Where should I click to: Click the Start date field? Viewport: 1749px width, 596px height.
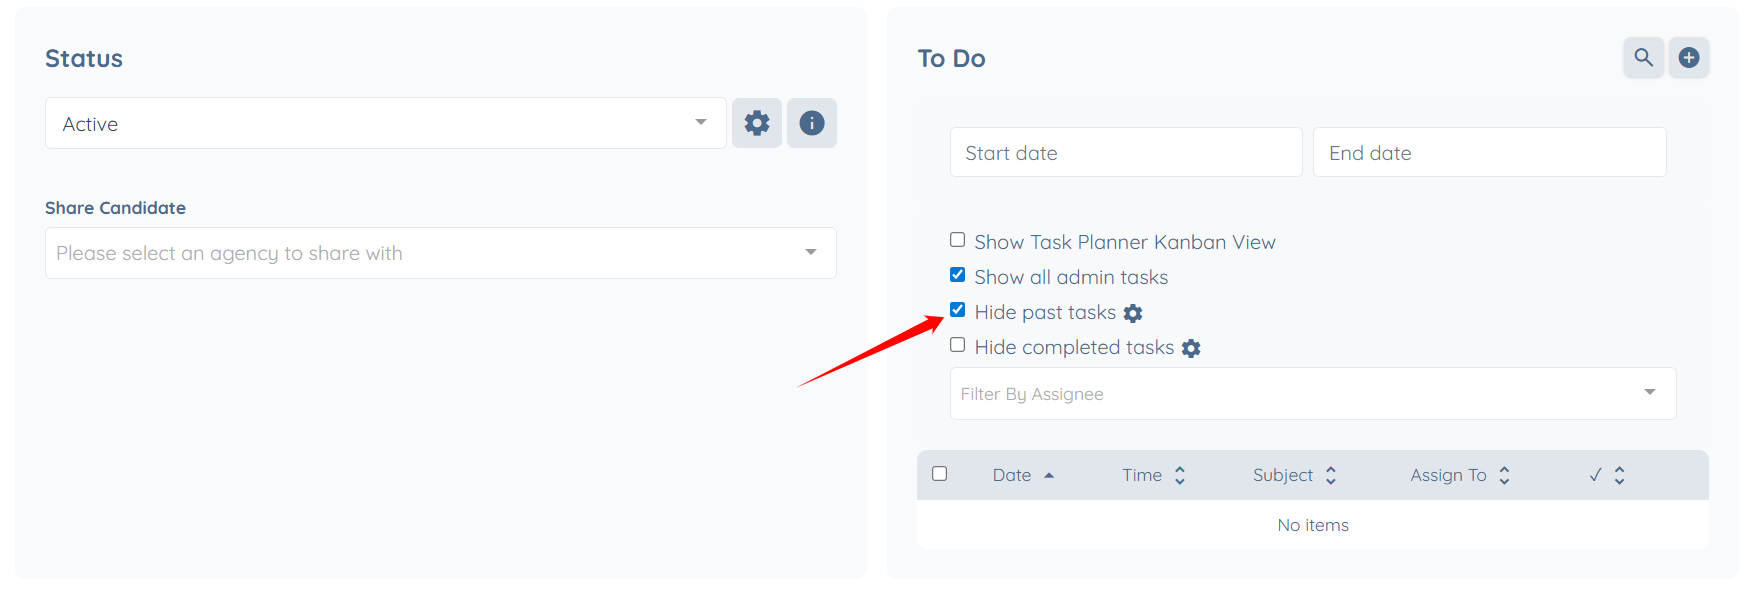1125,153
